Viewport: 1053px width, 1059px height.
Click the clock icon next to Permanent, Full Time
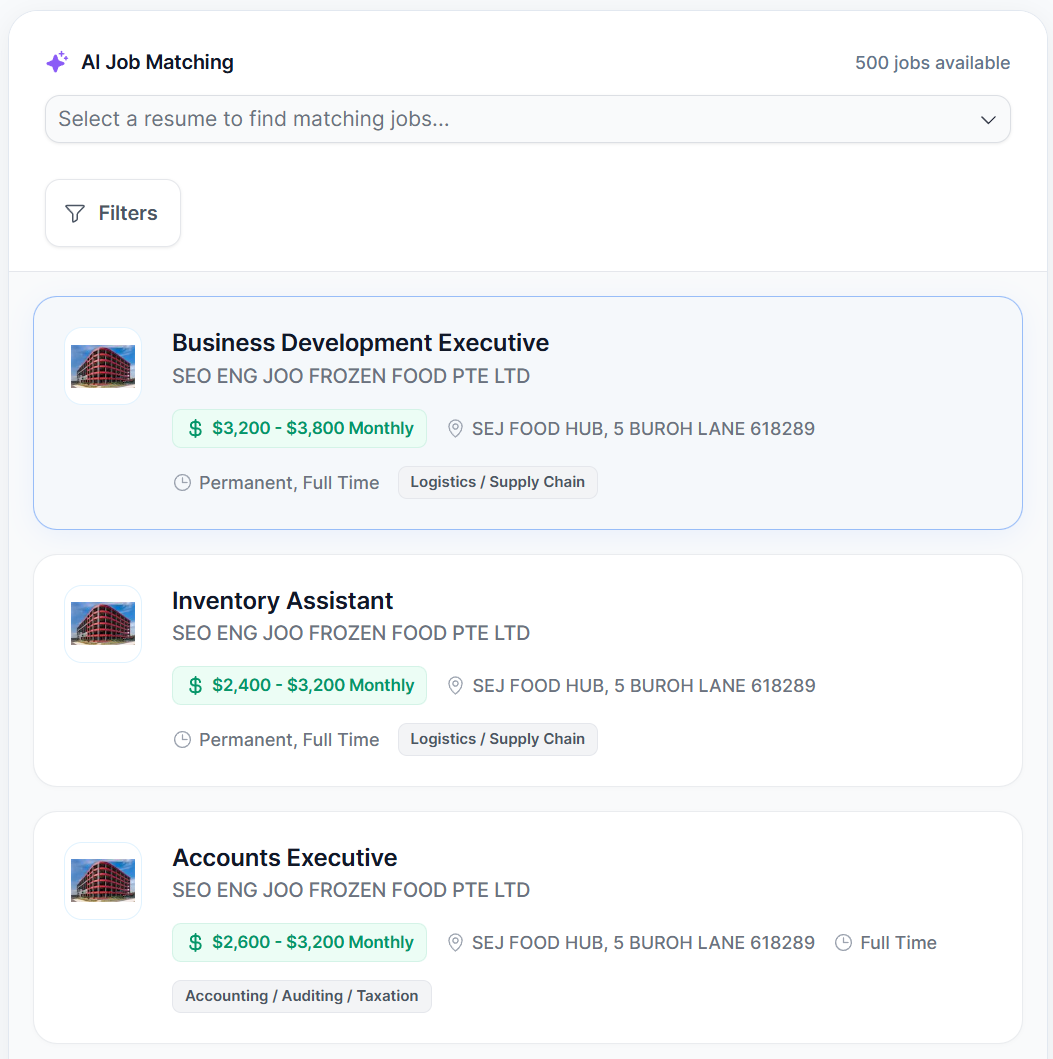pyautogui.click(x=182, y=482)
